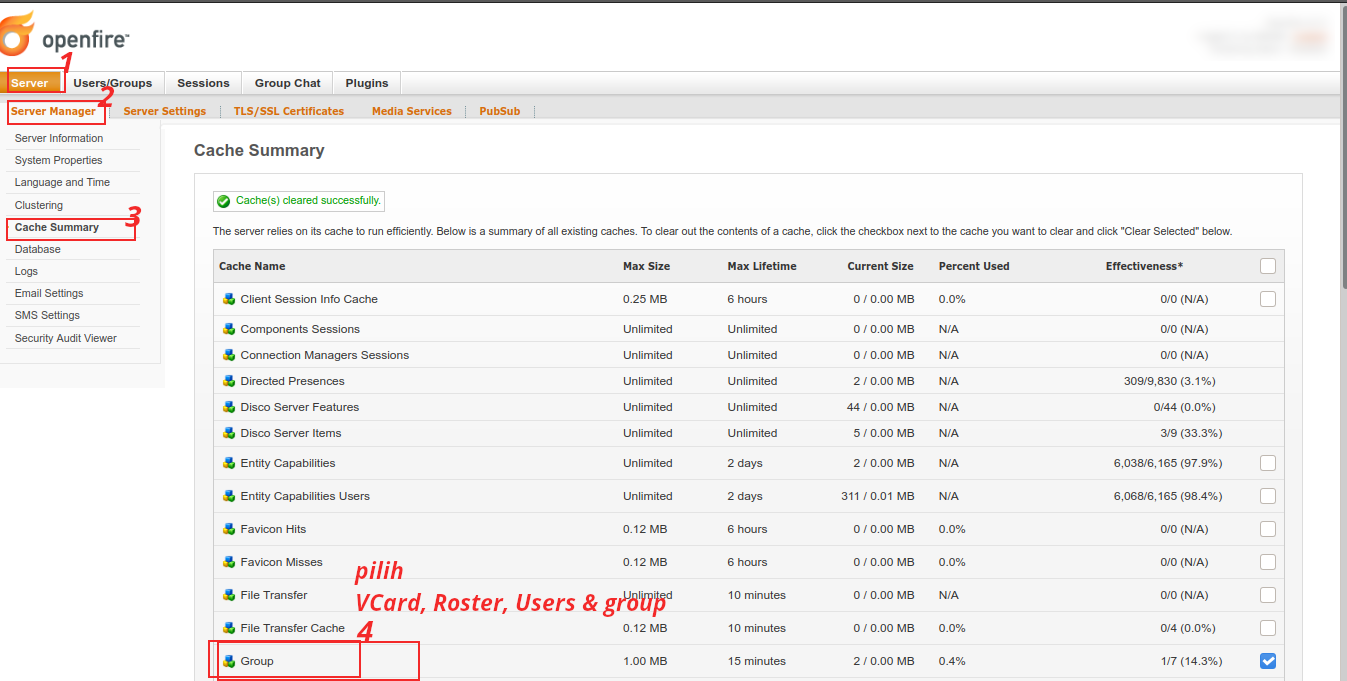Open TLS/SSL Certificates section
The width and height of the screenshot is (1347, 681).
point(289,111)
